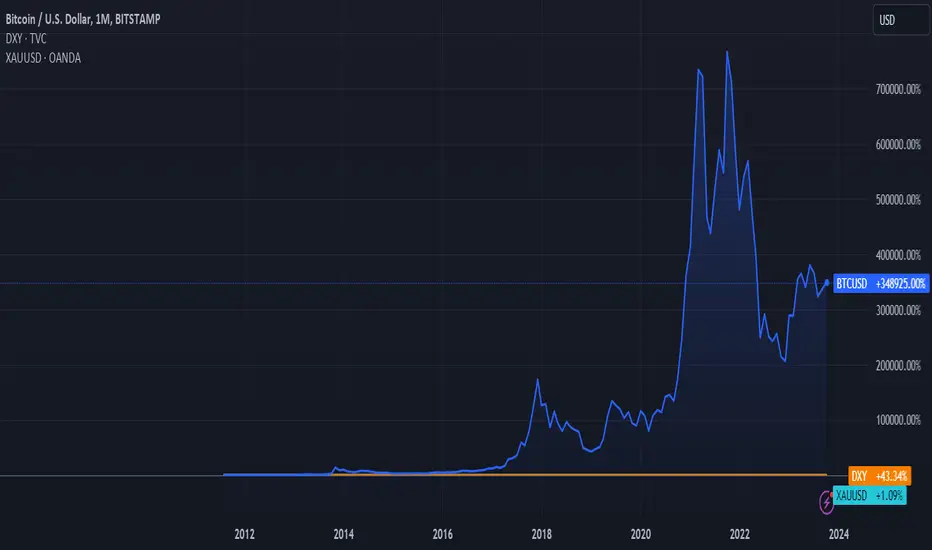Select the XAUUSD · OANDA comparison legend
Viewport: 932px width, 550px height.
coord(43,58)
